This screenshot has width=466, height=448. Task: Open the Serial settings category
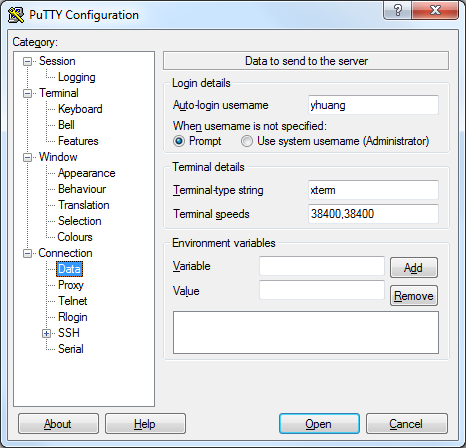(x=71, y=349)
